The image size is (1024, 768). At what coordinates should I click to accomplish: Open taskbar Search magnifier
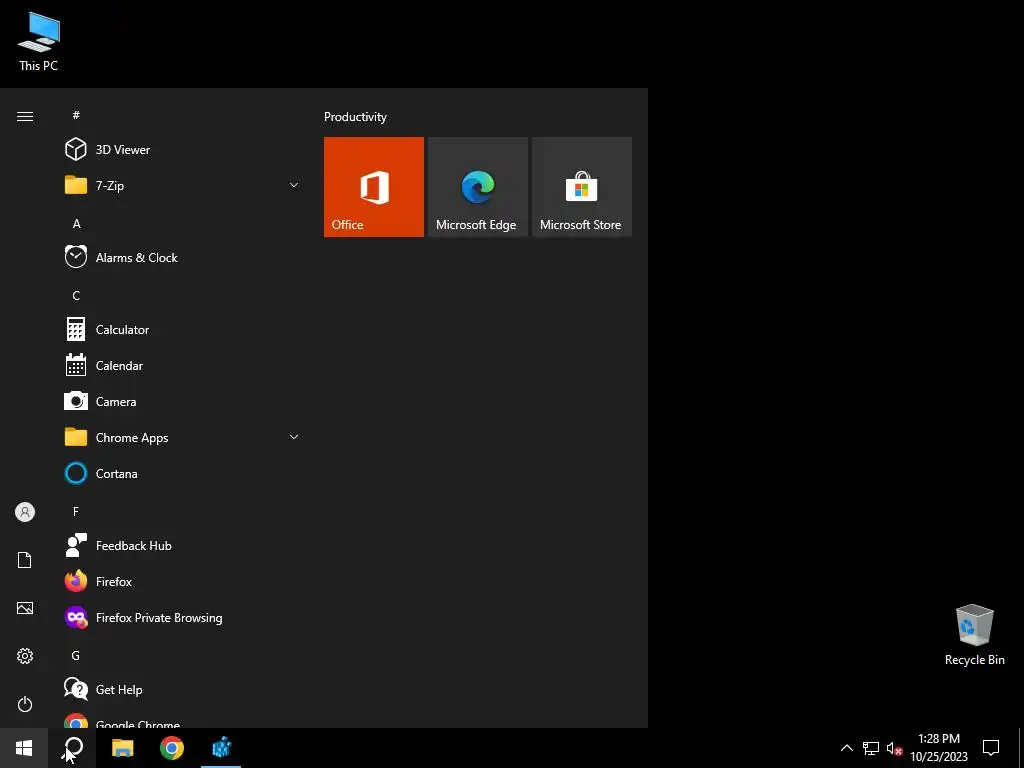(x=73, y=748)
